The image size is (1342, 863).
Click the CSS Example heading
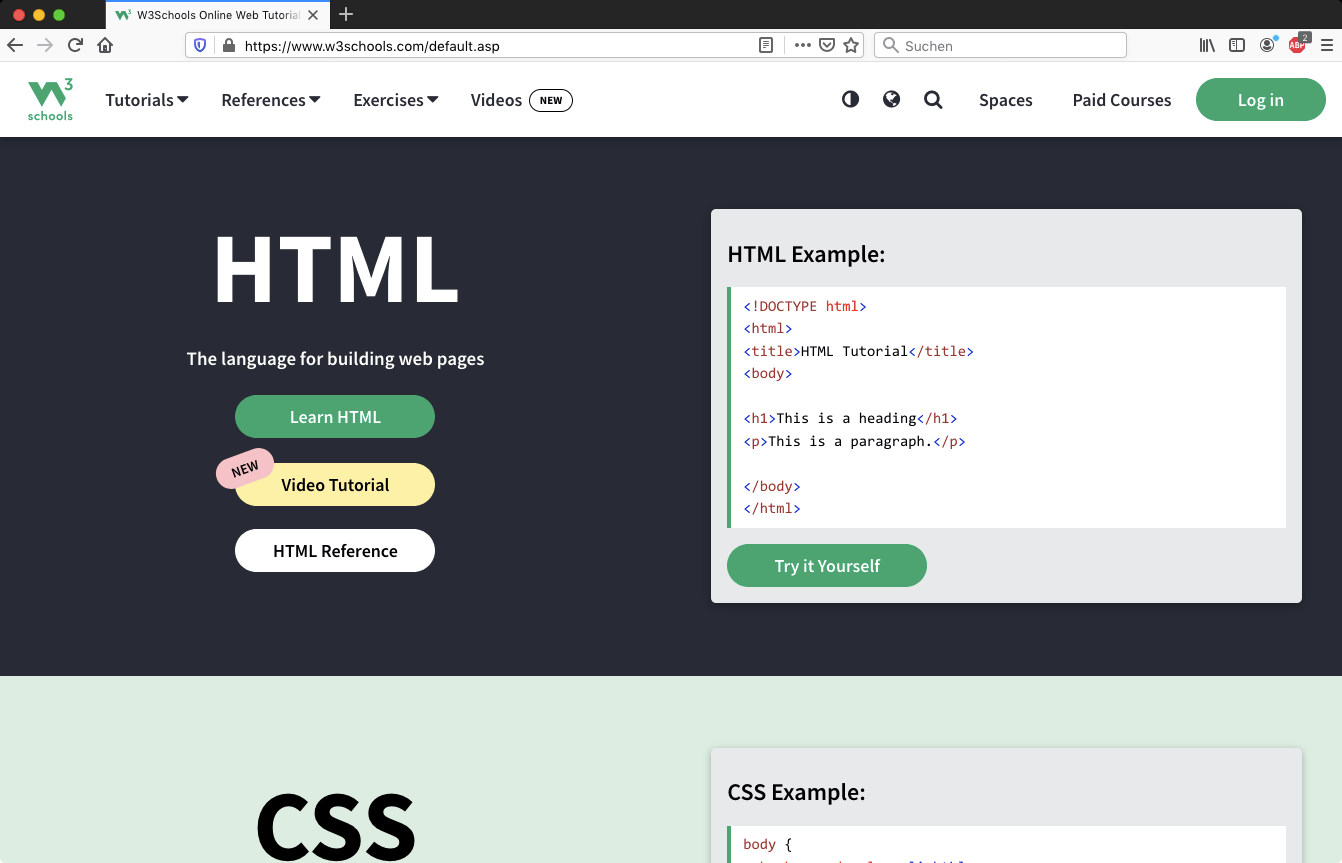796,792
